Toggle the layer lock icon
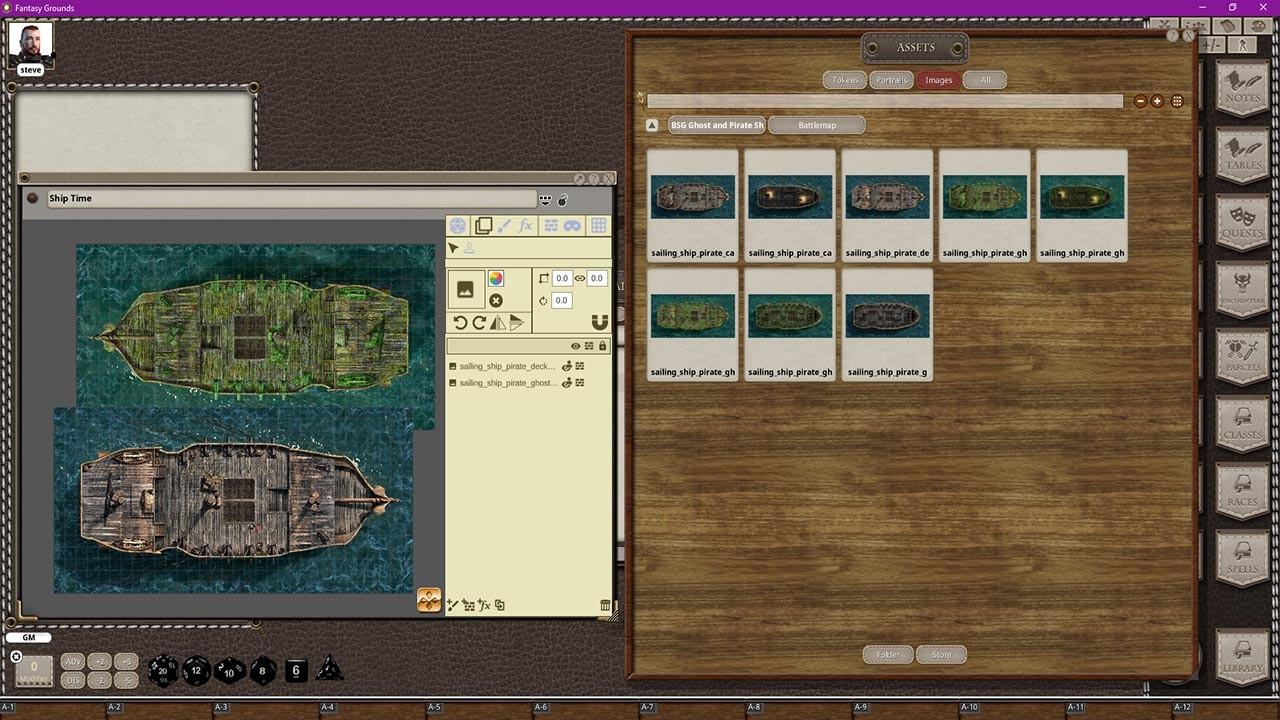This screenshot has width=1280, height=720. pyautogui.click(x=602, y=346)
